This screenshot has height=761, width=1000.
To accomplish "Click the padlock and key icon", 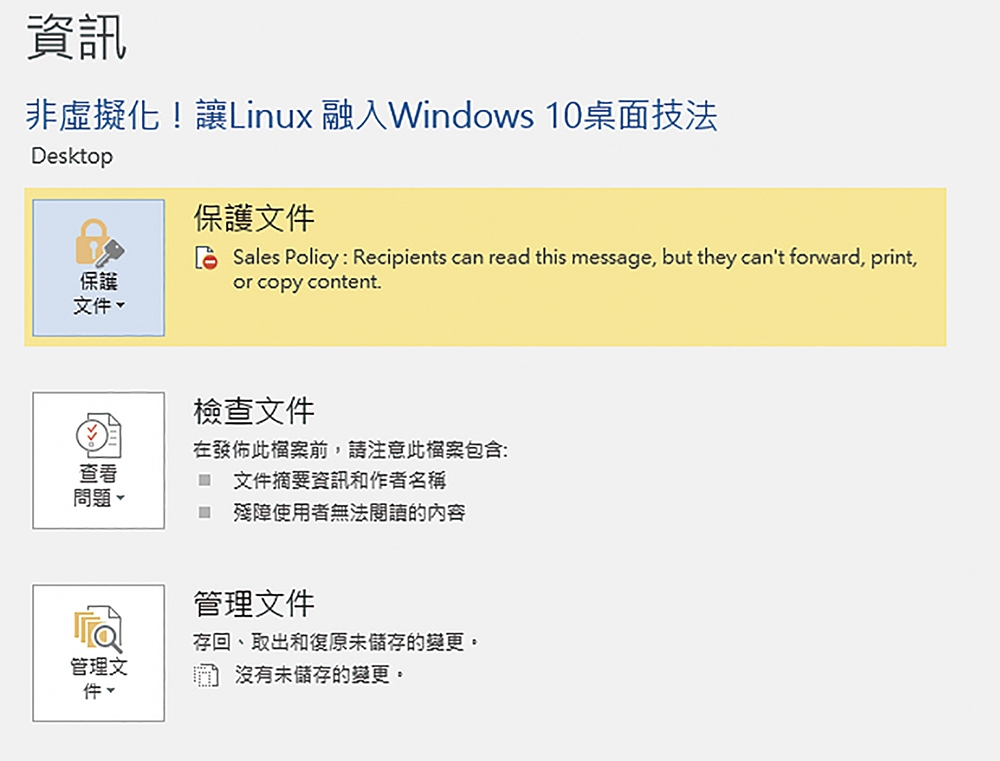I will pos(99,242).
